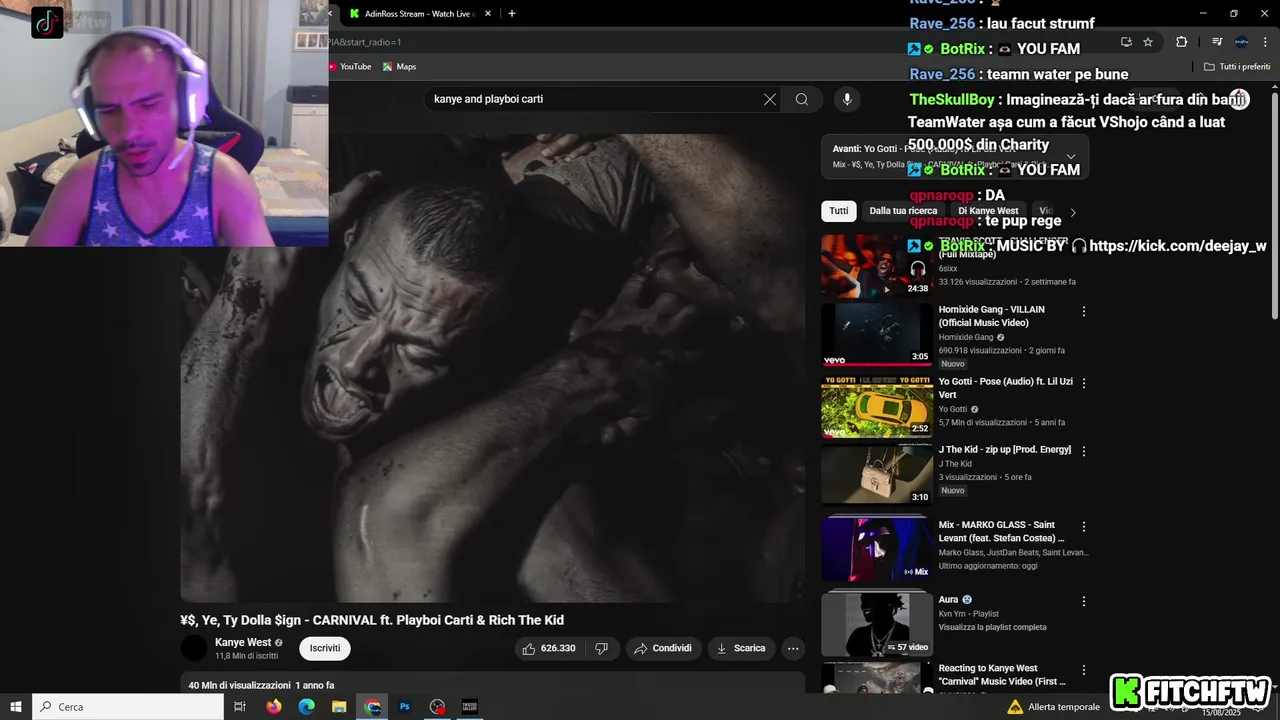Expand the Avanti: Yo Gotti queue panel

click(1071, 156)
